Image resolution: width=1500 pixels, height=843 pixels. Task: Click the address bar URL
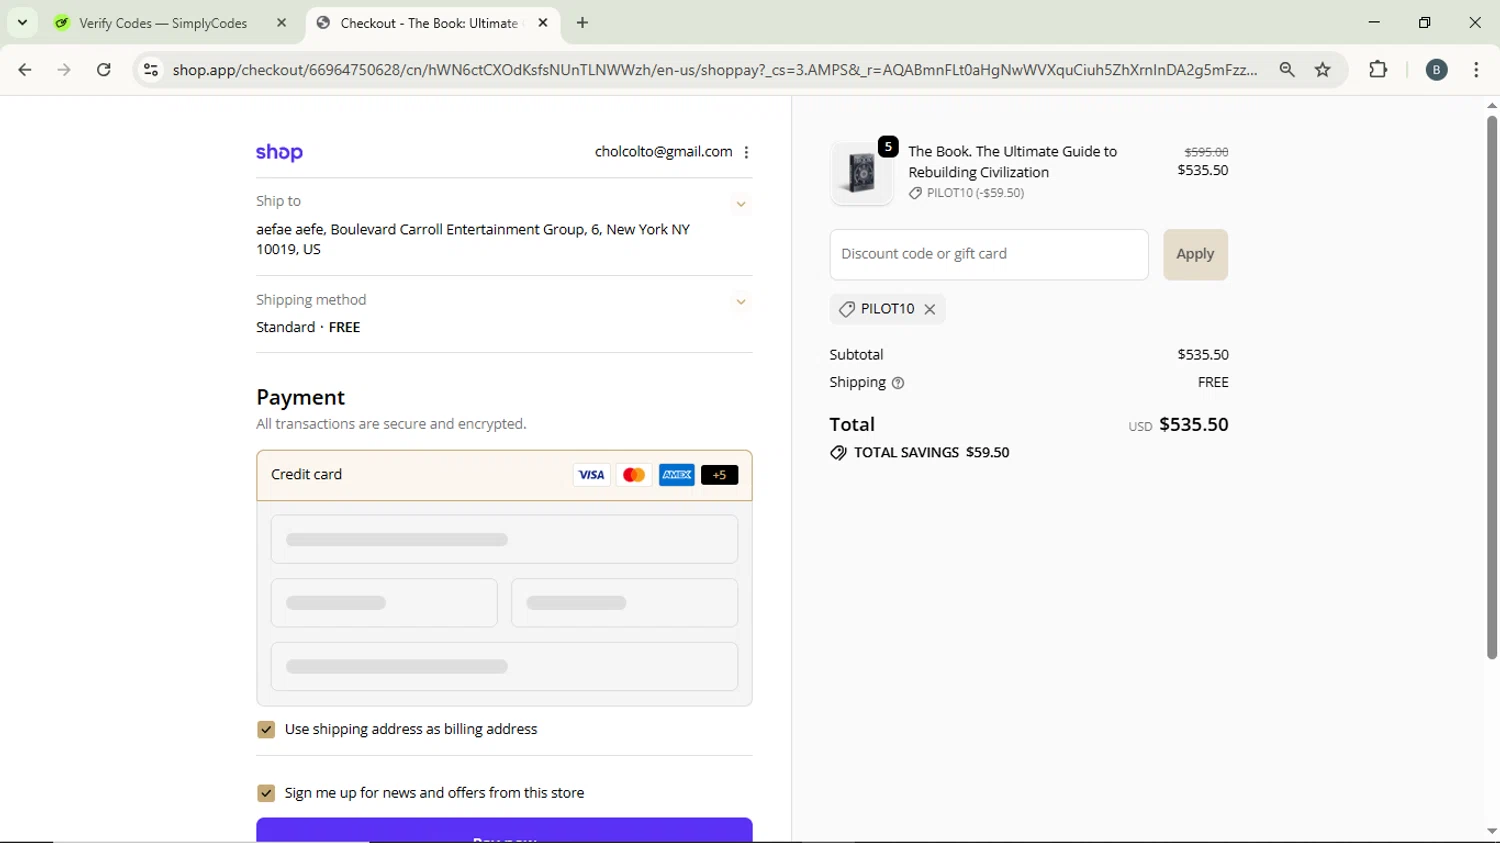coord(714,70)
